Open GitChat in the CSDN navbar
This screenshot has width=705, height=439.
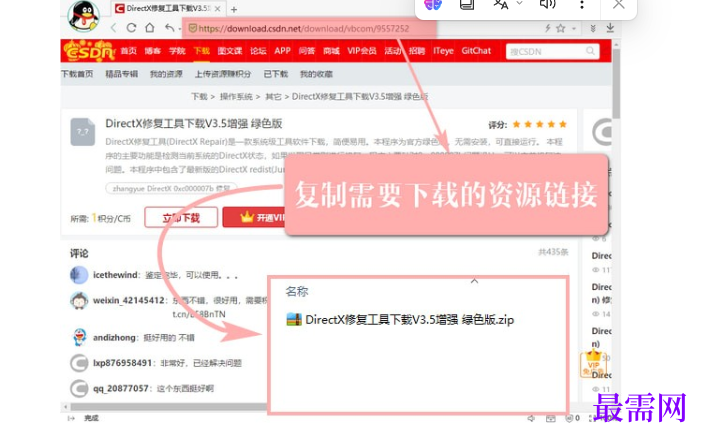tap(476, 51)
